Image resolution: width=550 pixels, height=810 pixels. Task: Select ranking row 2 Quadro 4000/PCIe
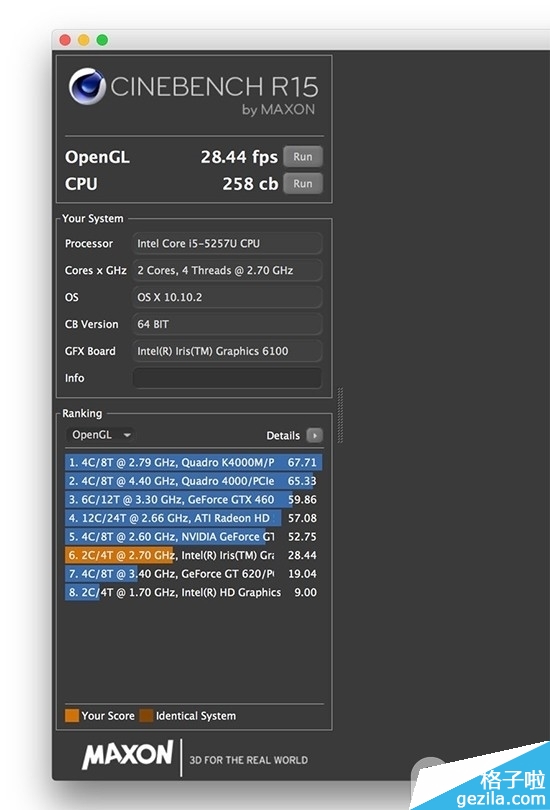coord(194,481)
